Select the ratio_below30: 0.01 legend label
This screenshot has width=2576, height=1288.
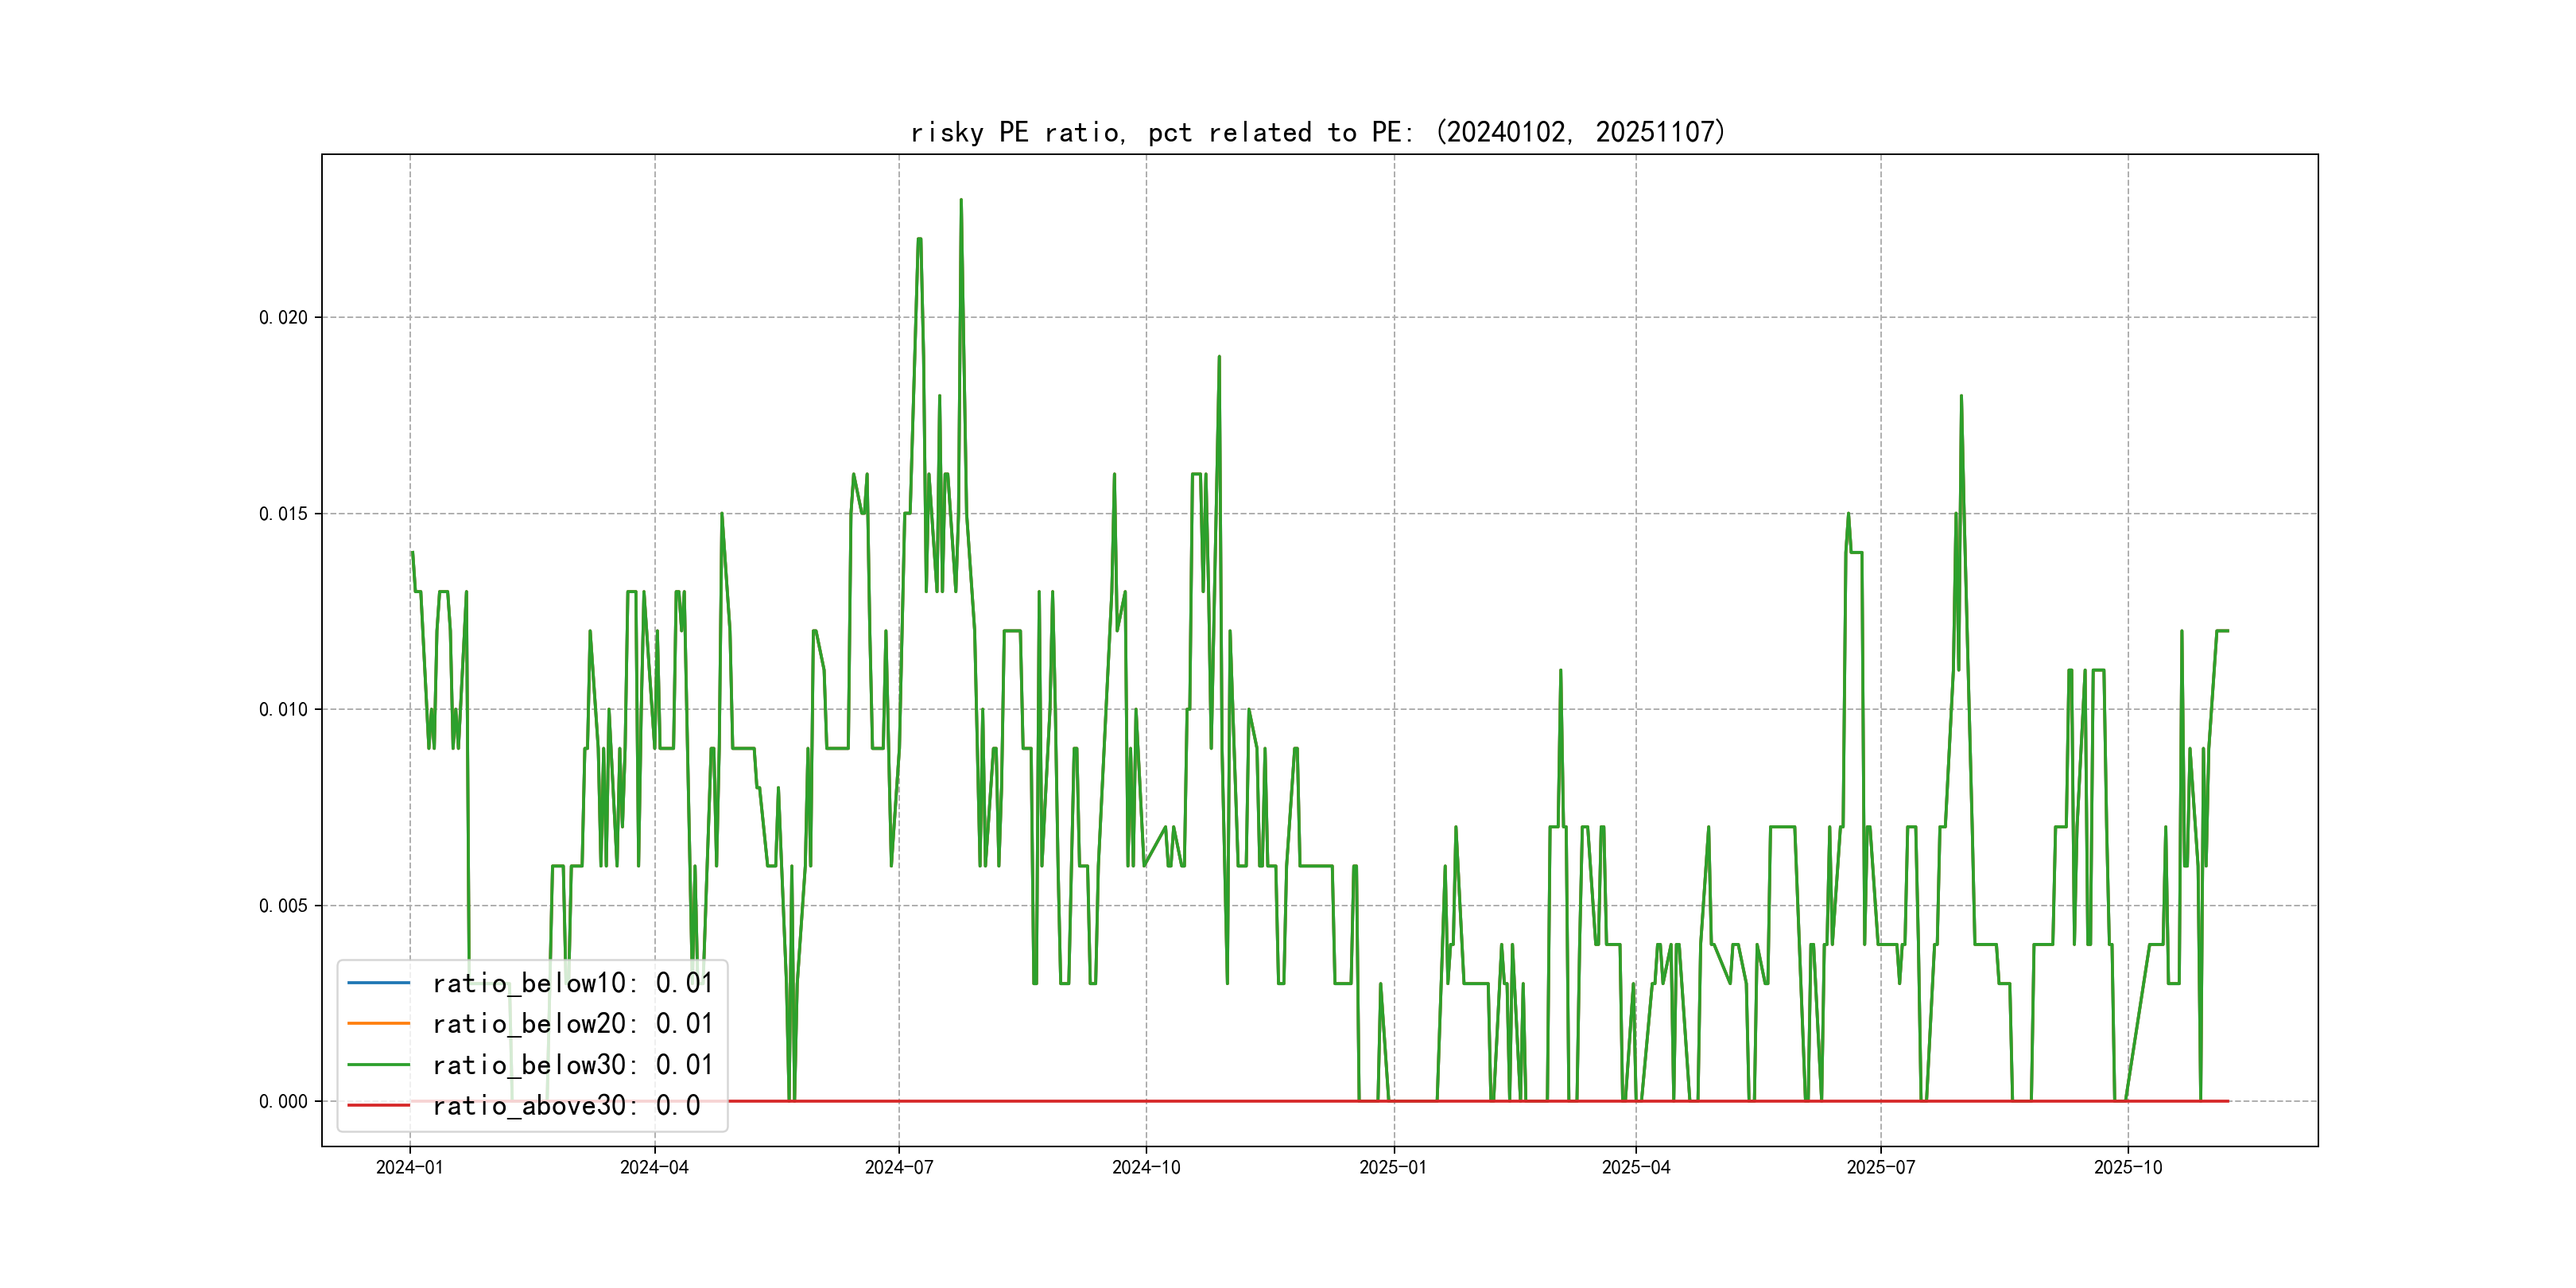[572, 1065]
